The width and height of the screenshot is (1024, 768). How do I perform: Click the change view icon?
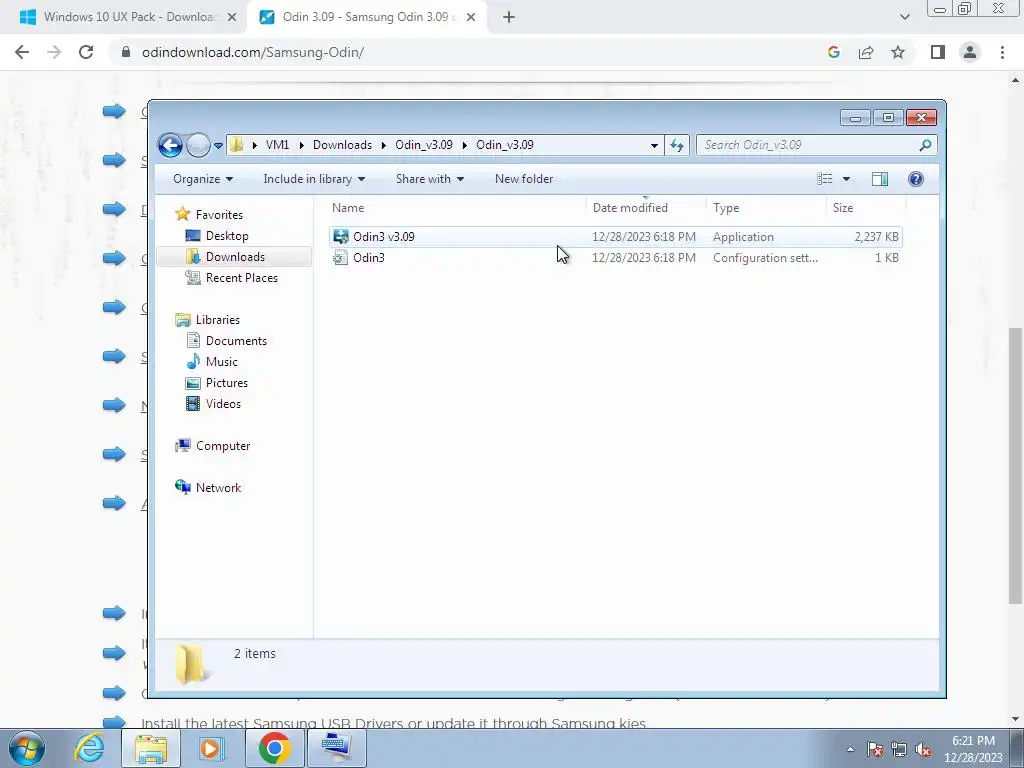[x=825, y=179]
